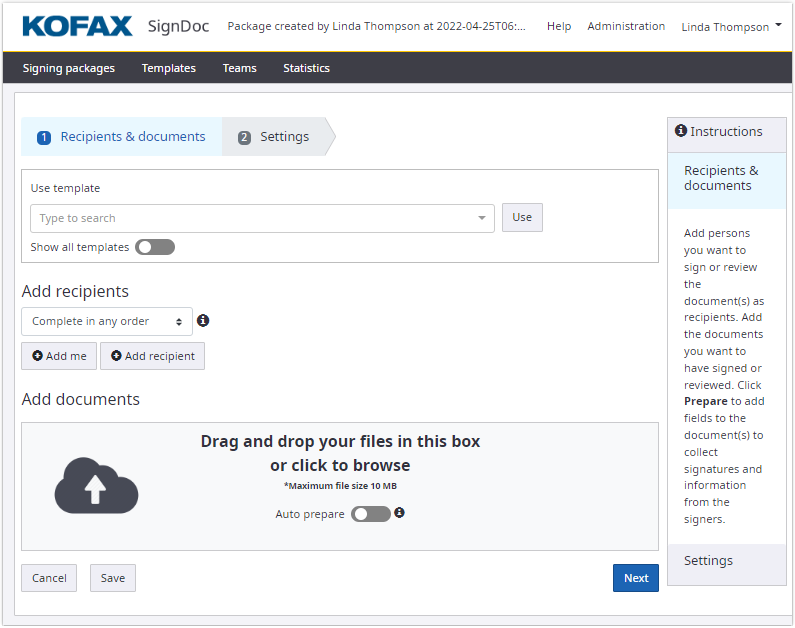Click the cloud upload icon
Image resolution: width=795 pixels, height=628 pixels.
pos(96,486)
